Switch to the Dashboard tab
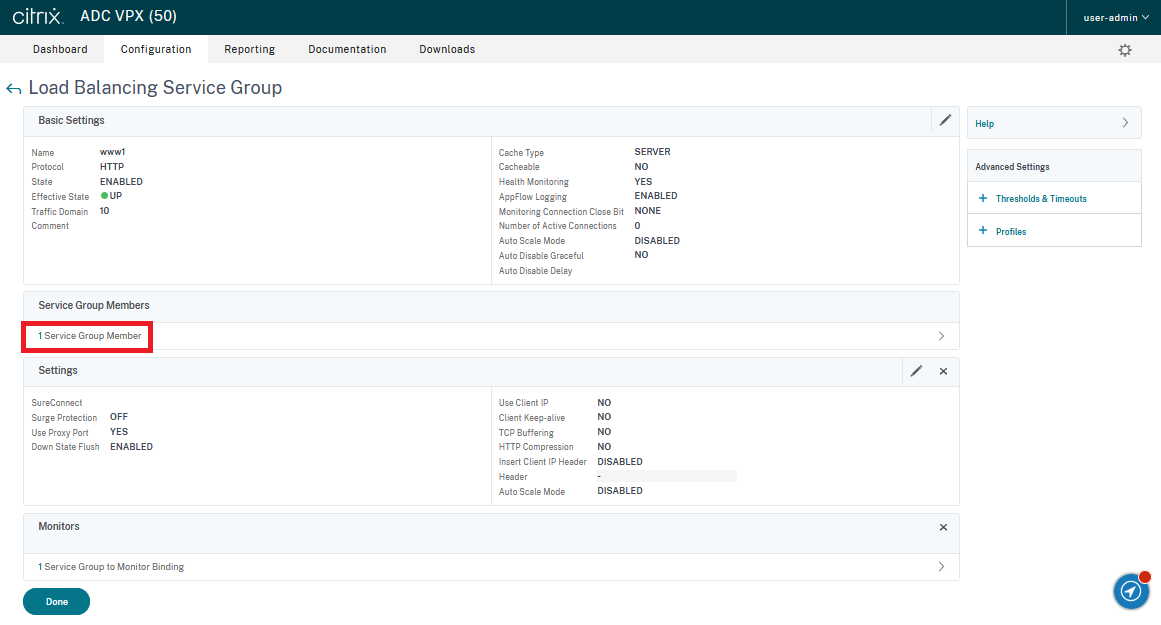Screen dimensions: 1161x625 coord(60,49)
